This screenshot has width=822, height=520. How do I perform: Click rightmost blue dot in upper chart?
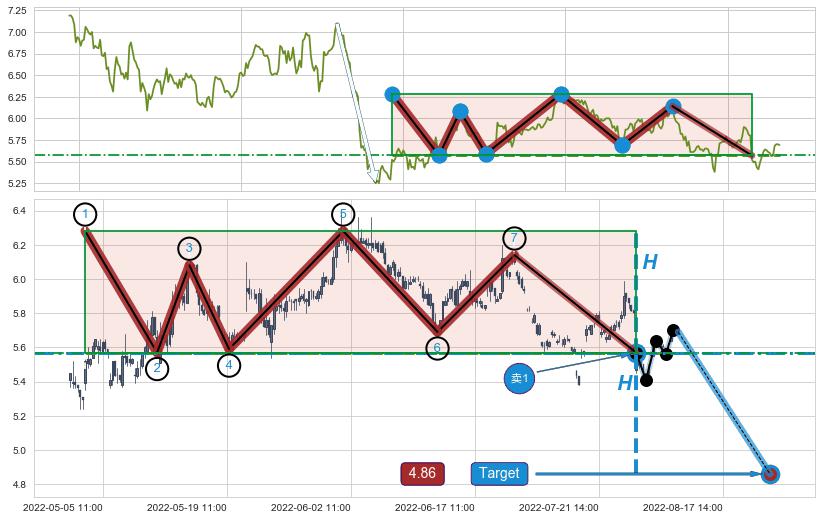coord(673,106)
